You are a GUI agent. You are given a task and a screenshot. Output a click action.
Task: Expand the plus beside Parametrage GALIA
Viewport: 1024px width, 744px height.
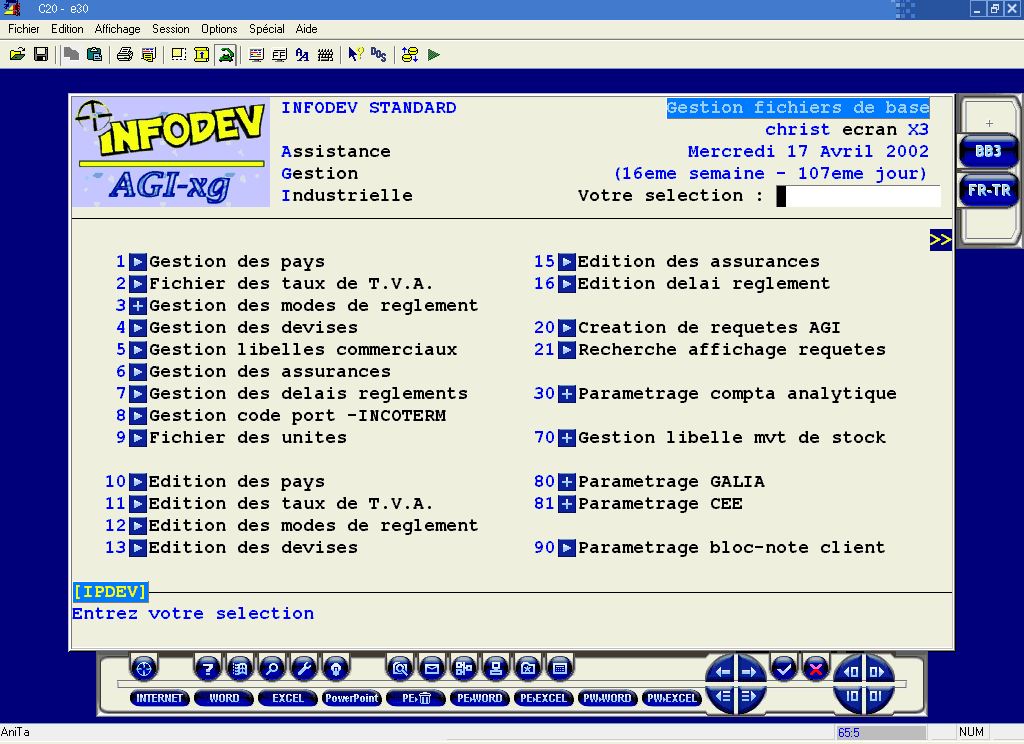567,482
